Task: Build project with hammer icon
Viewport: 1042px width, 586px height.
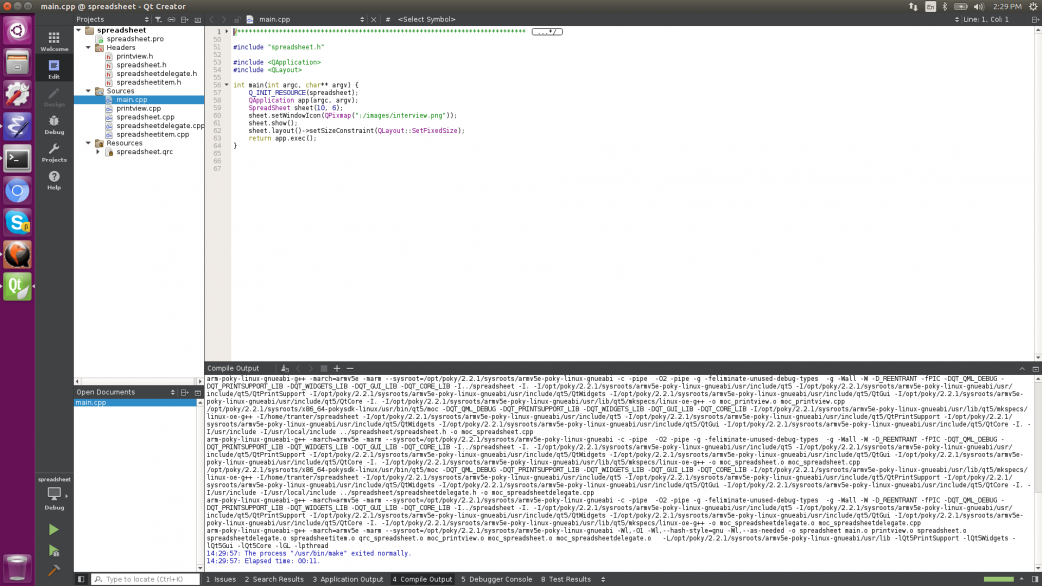Action: (x=54, y=571)
